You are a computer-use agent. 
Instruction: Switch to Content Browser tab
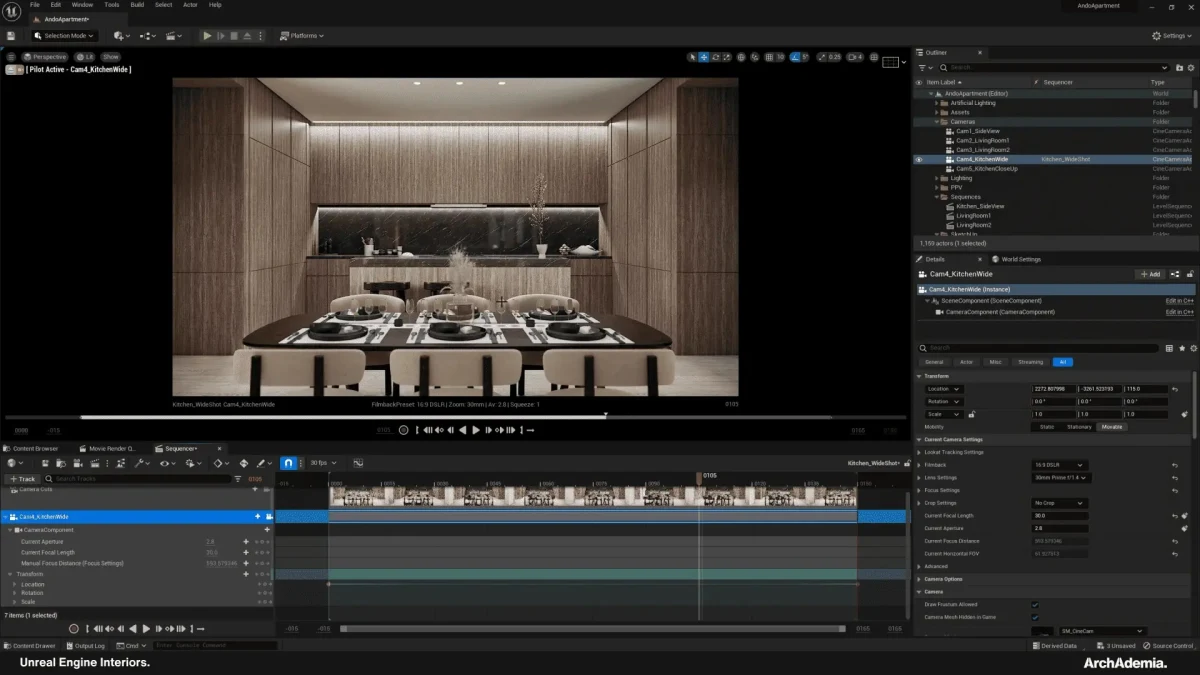tap(36, 449)
